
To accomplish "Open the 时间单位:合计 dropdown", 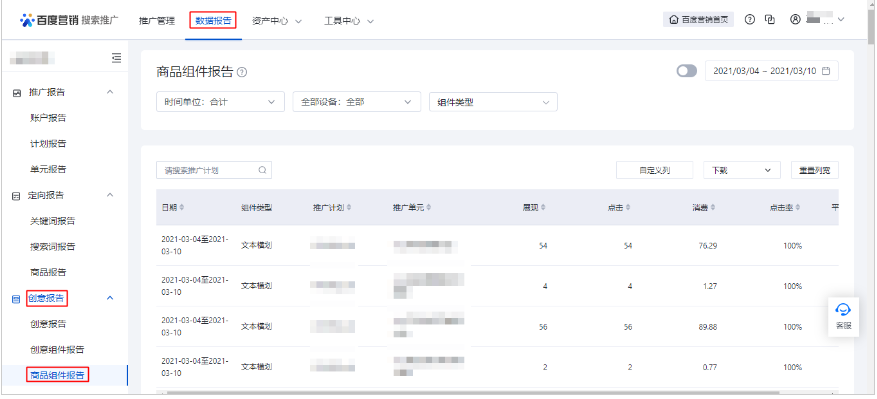I will pos(220,102).
